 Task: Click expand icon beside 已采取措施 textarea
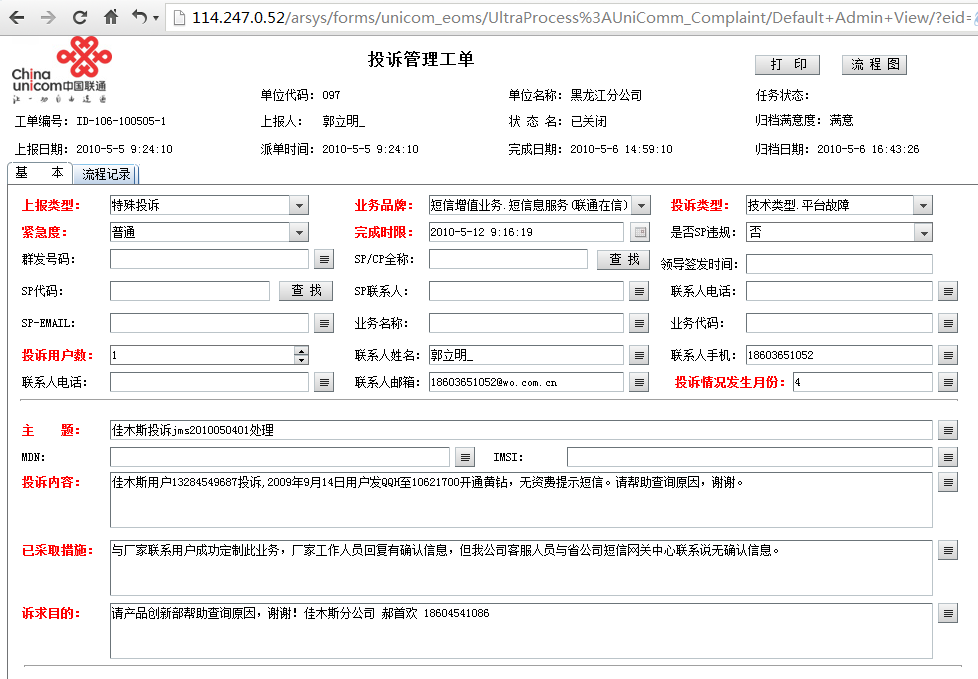point(948,551)
